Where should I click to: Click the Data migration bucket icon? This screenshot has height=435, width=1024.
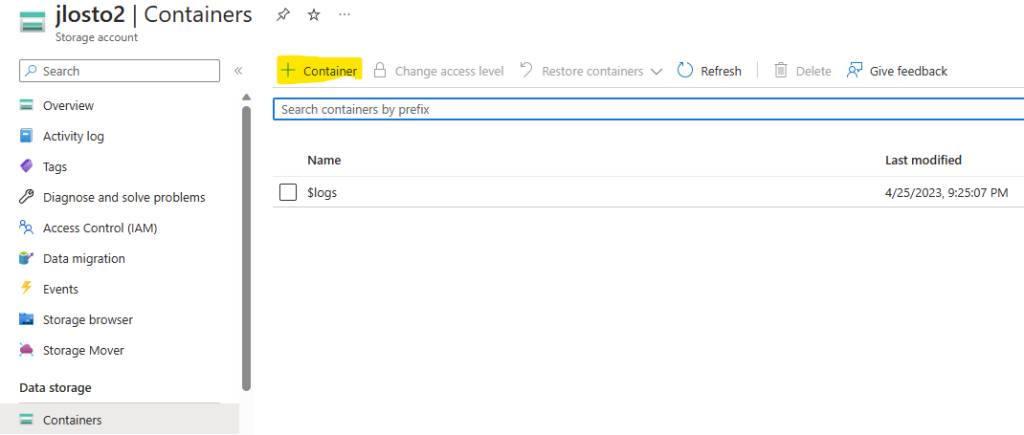26,258
